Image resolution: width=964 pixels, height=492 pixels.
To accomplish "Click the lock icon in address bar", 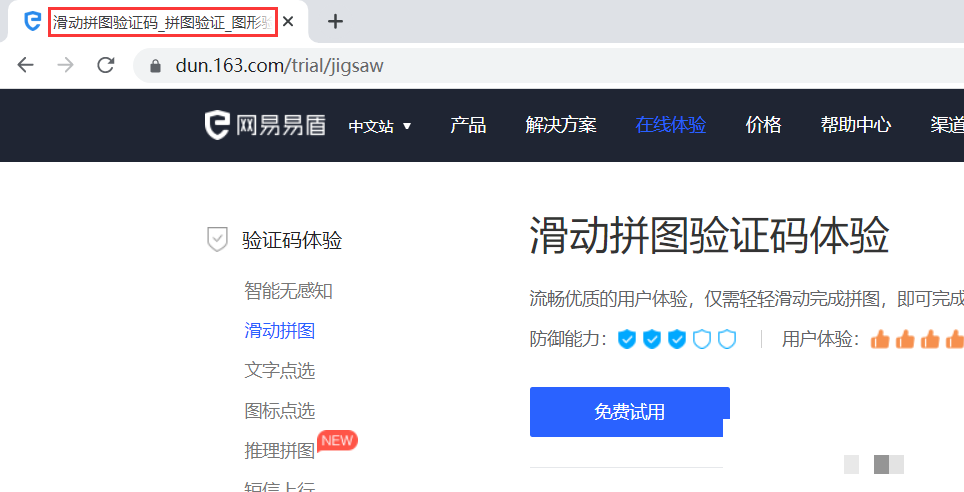I will click(x=155, y=66).
